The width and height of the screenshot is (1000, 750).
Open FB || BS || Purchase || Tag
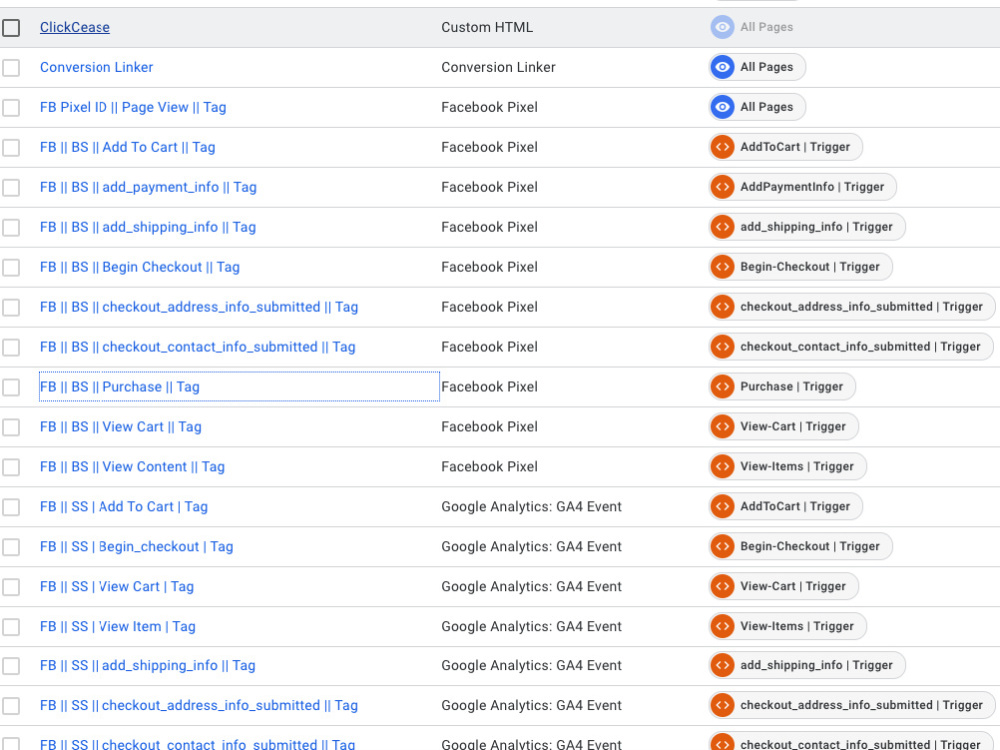click(120, 386)
